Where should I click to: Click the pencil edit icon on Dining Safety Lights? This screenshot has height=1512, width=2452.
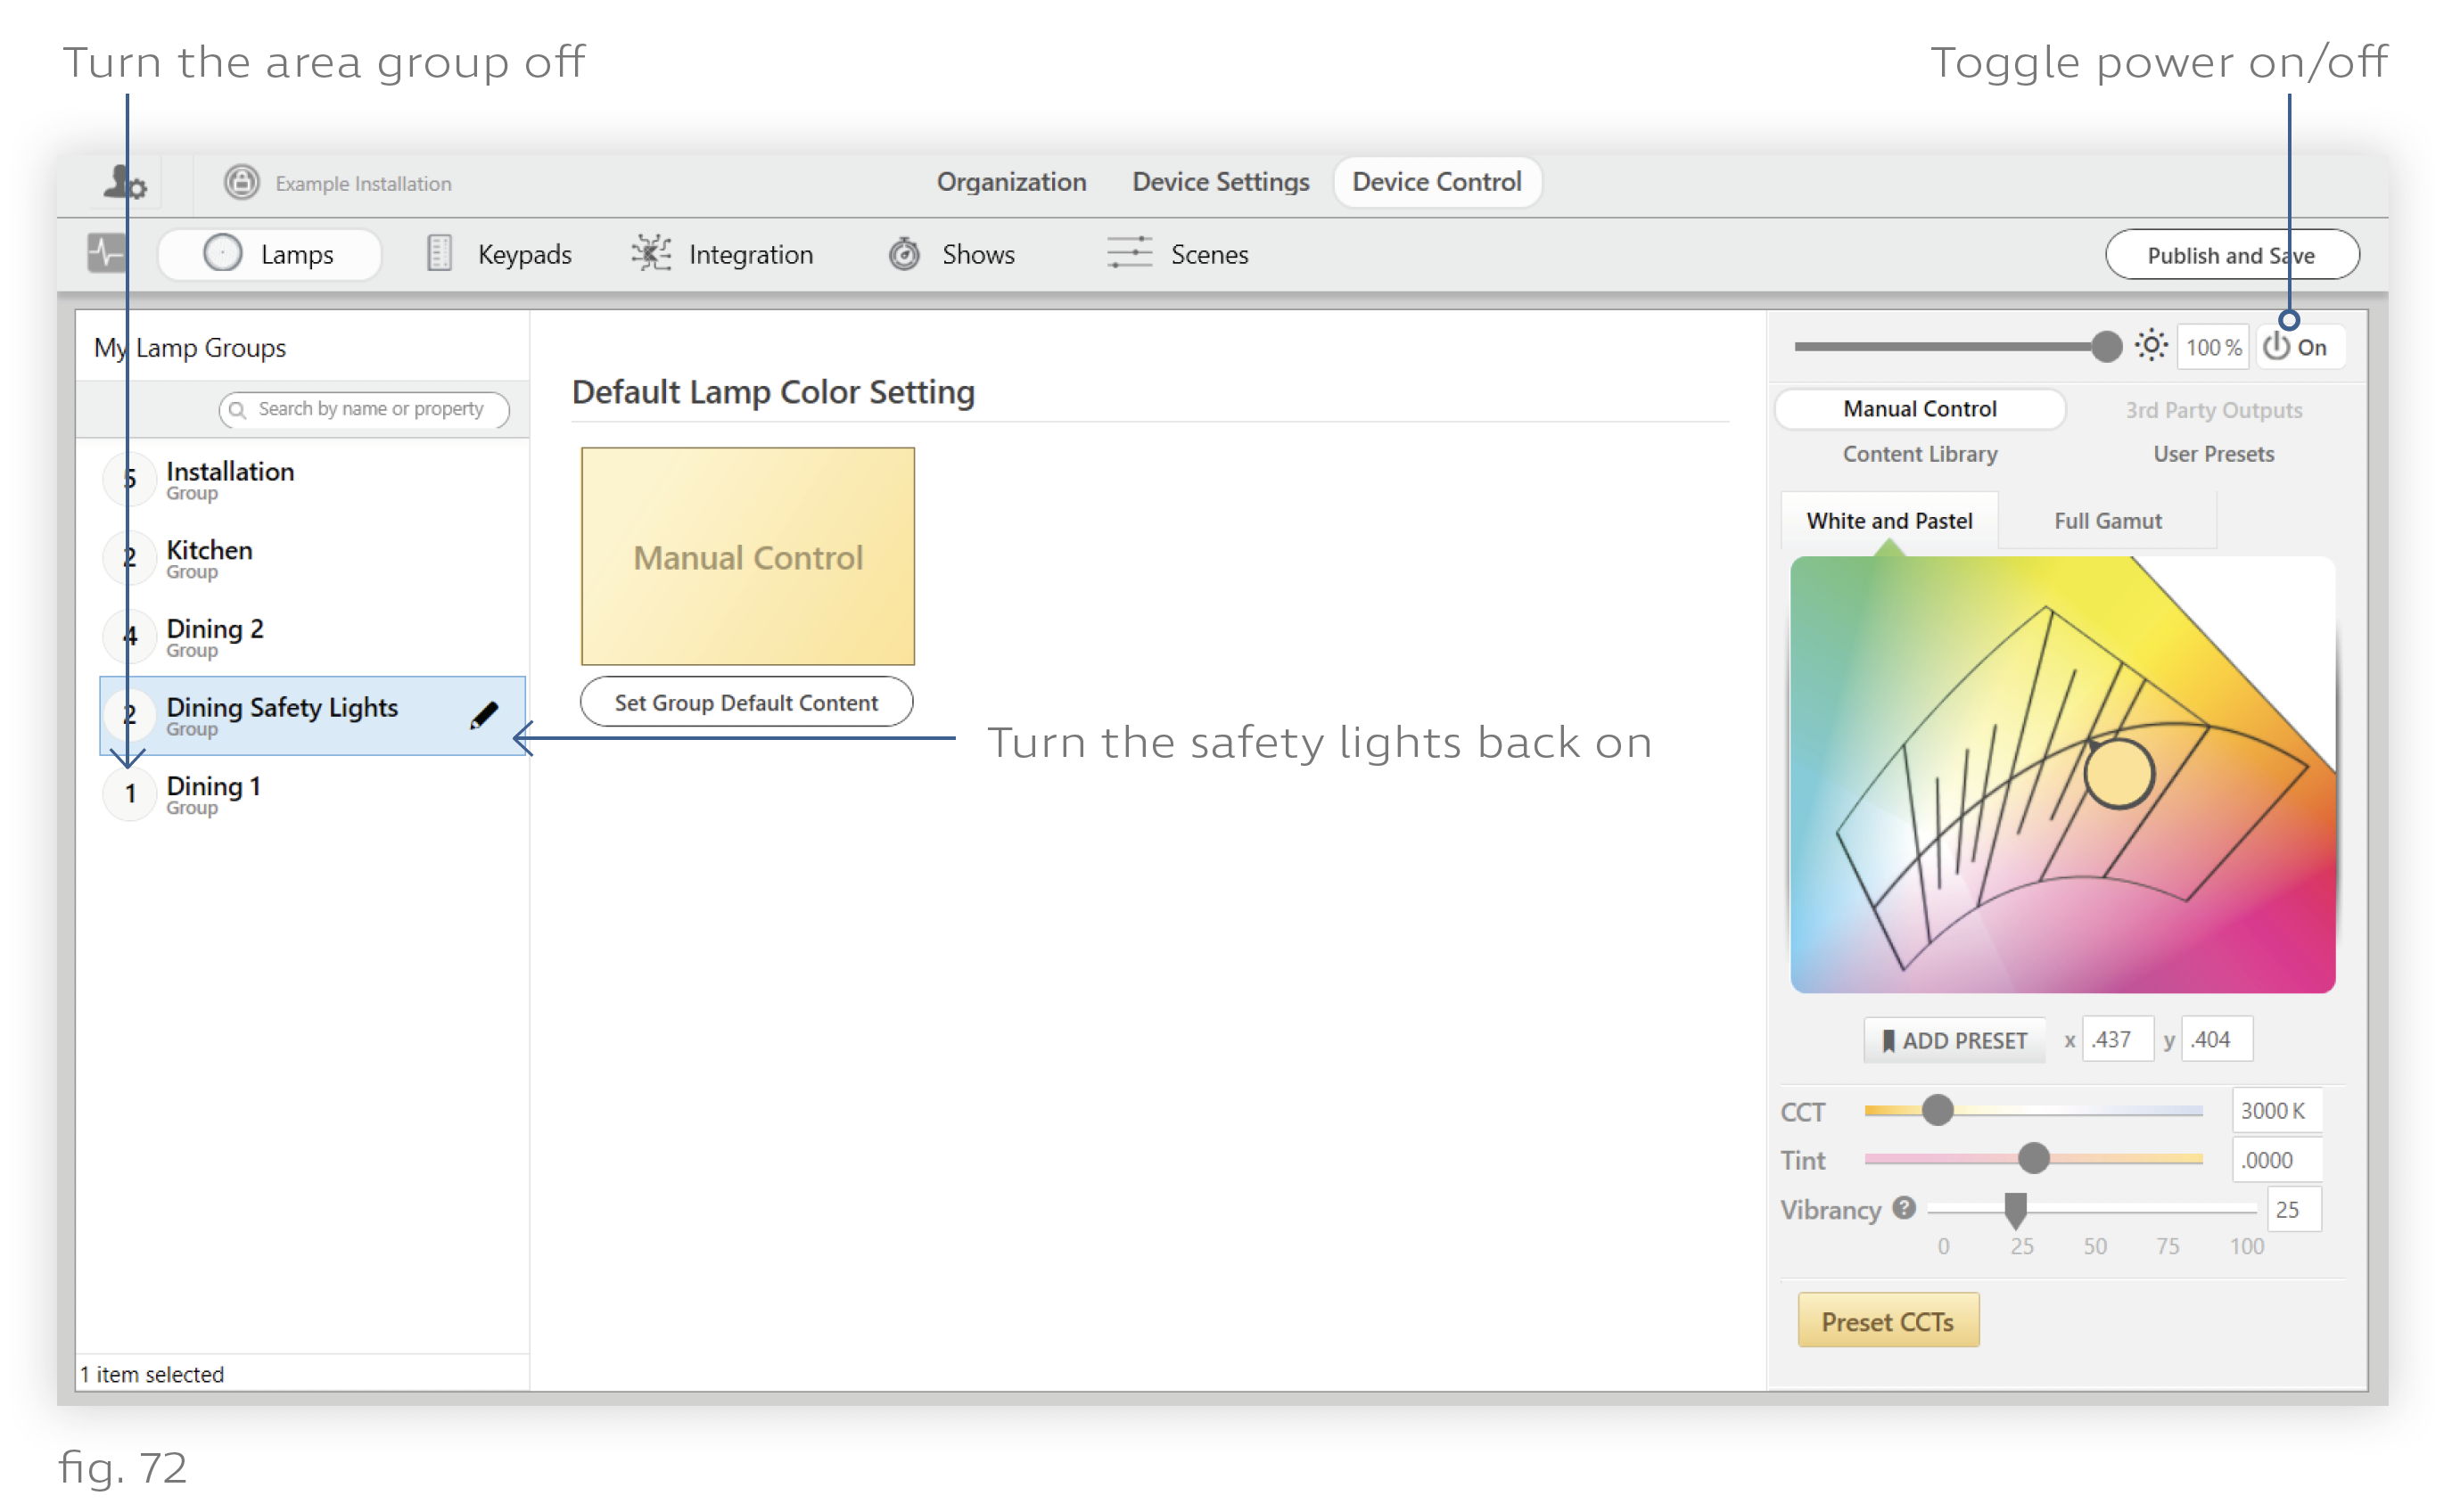484,716
